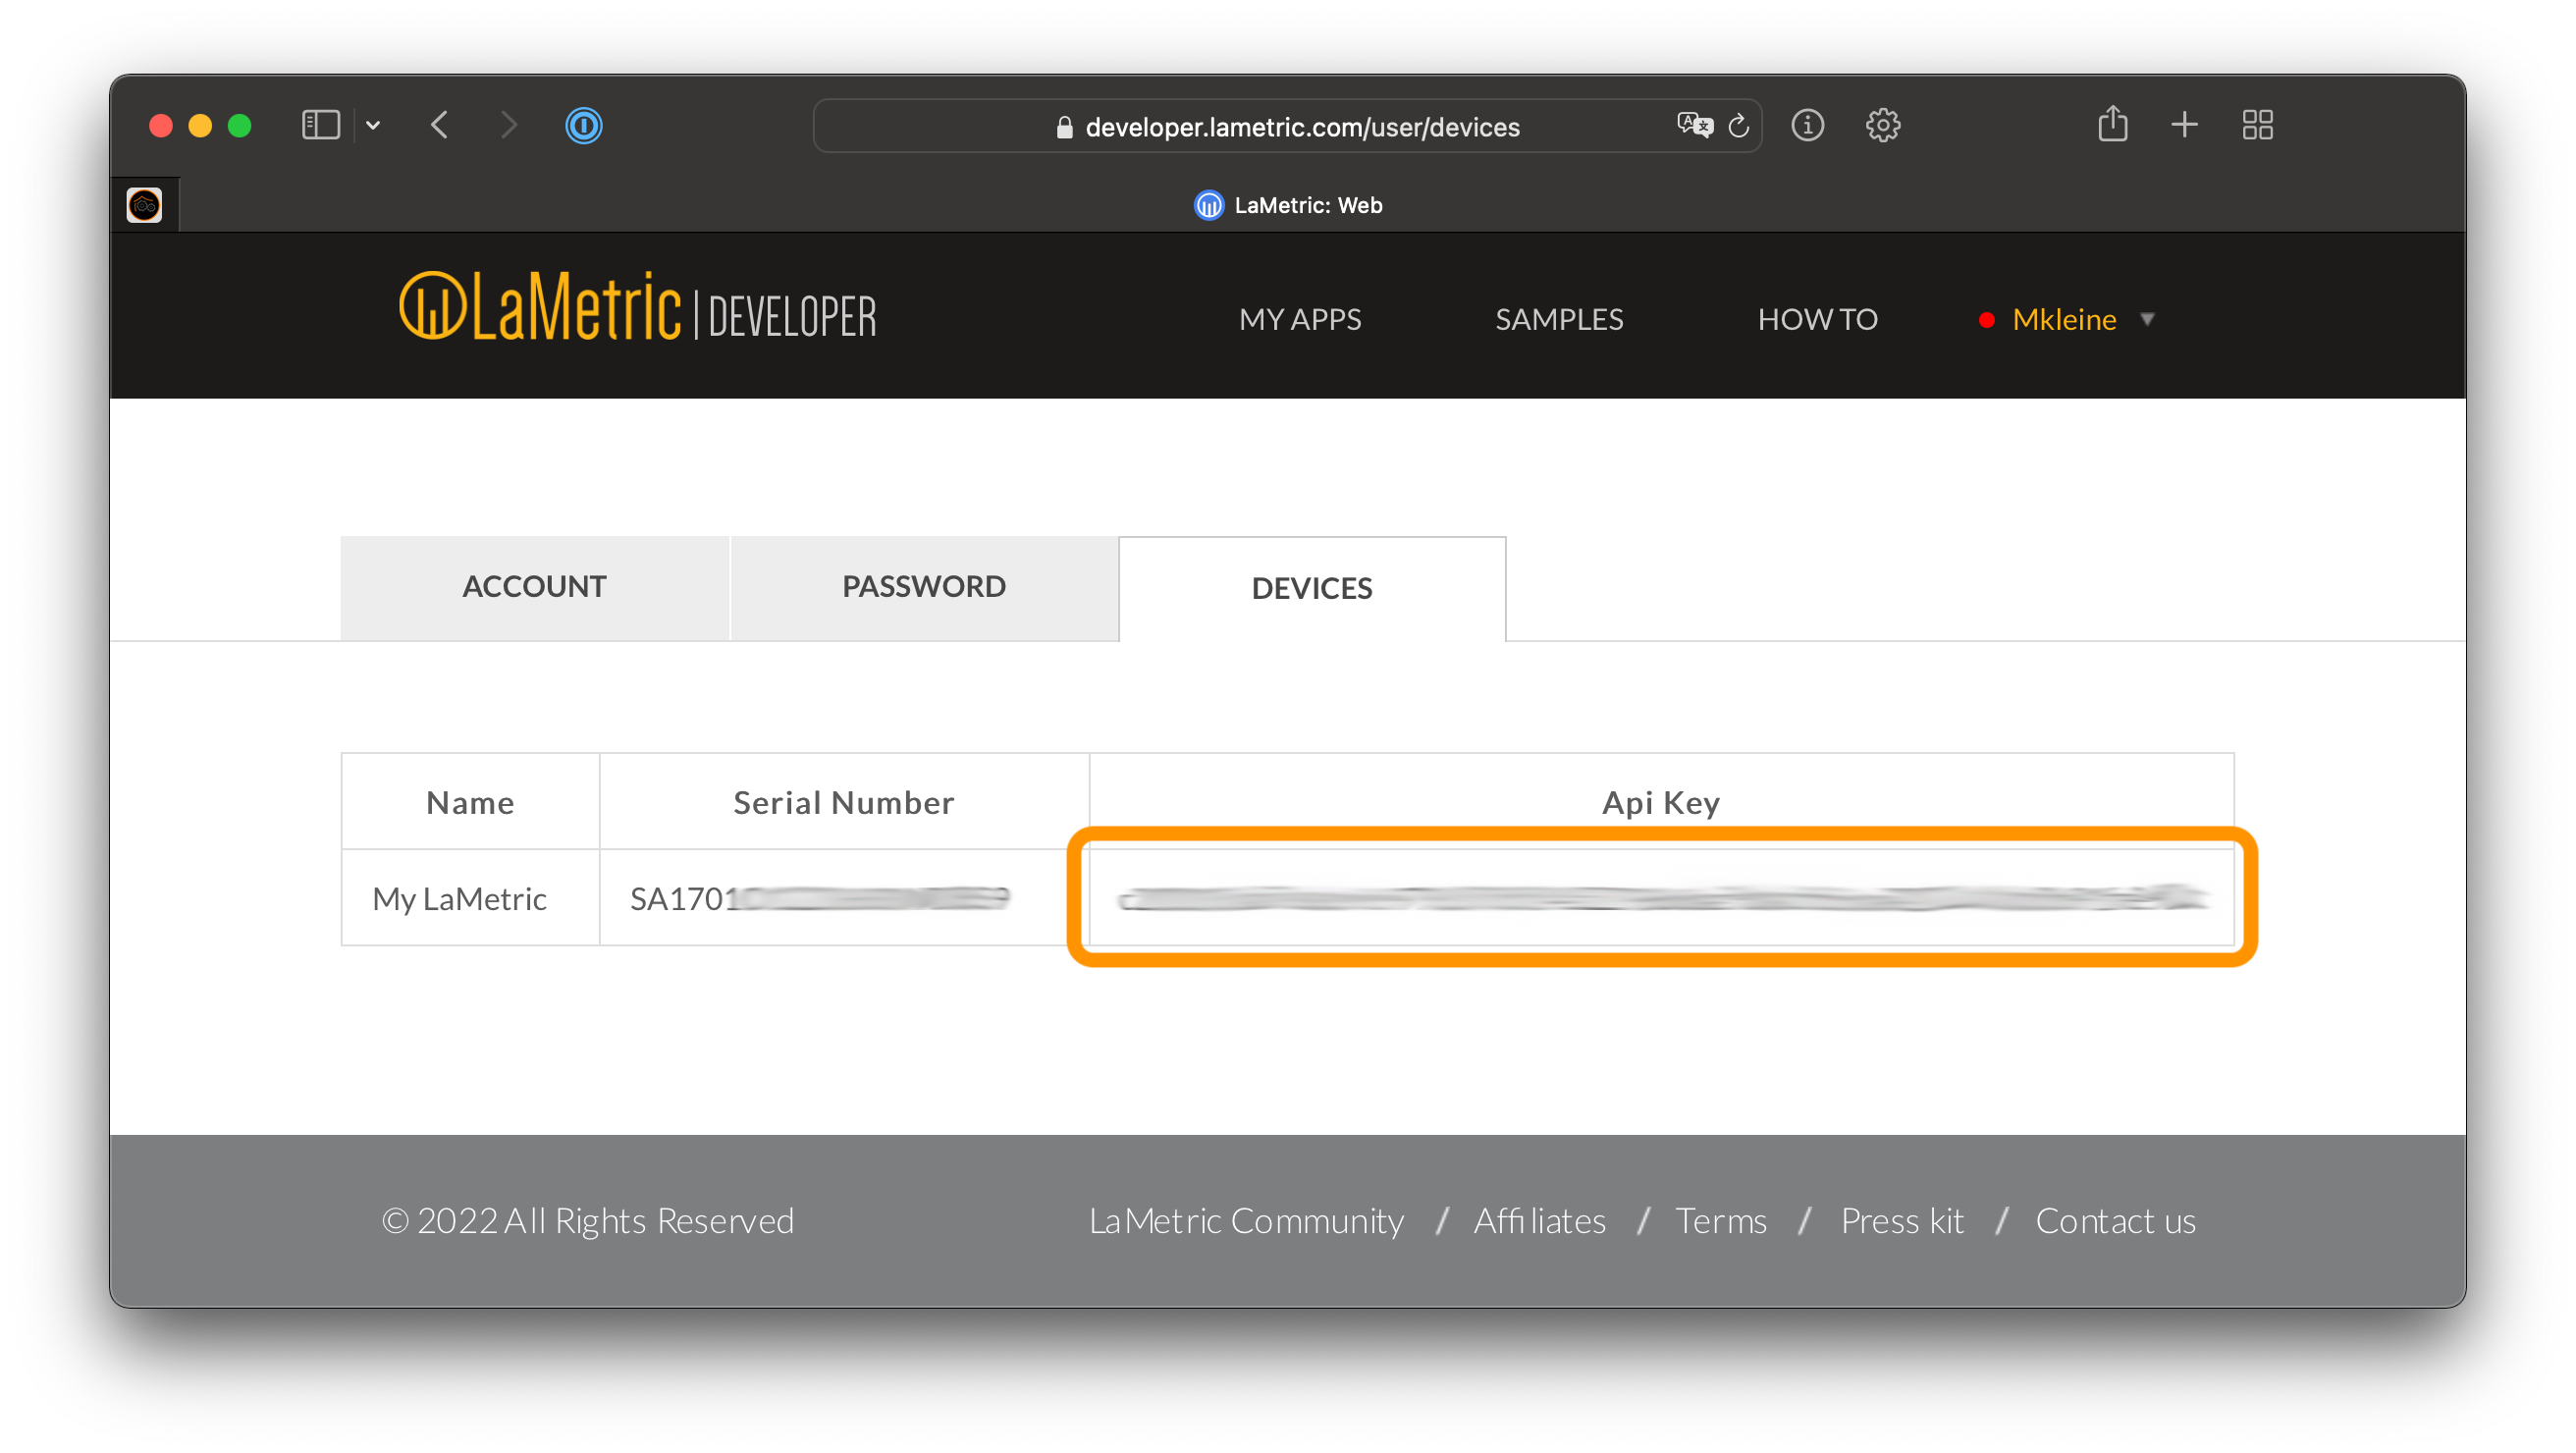Open SAMPLES in navigation

1559,319
